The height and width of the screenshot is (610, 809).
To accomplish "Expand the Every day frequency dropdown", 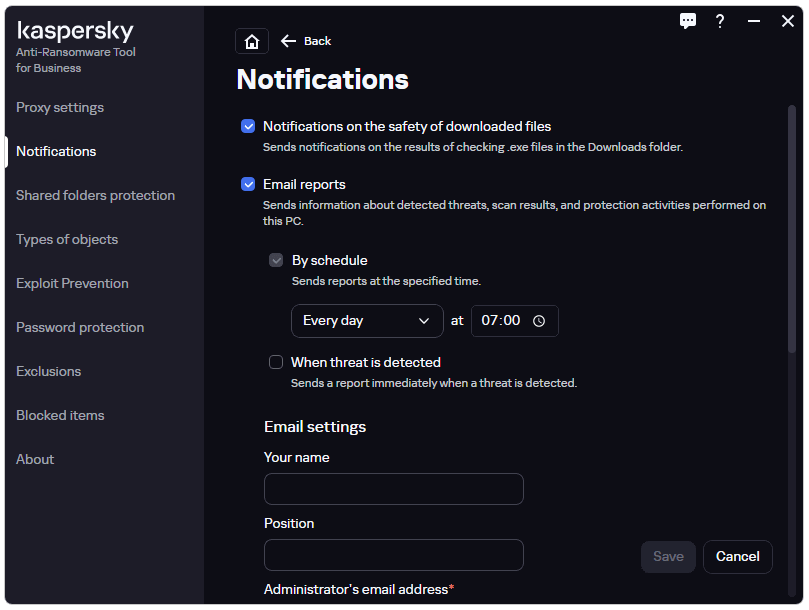I will tap(367, 321).
